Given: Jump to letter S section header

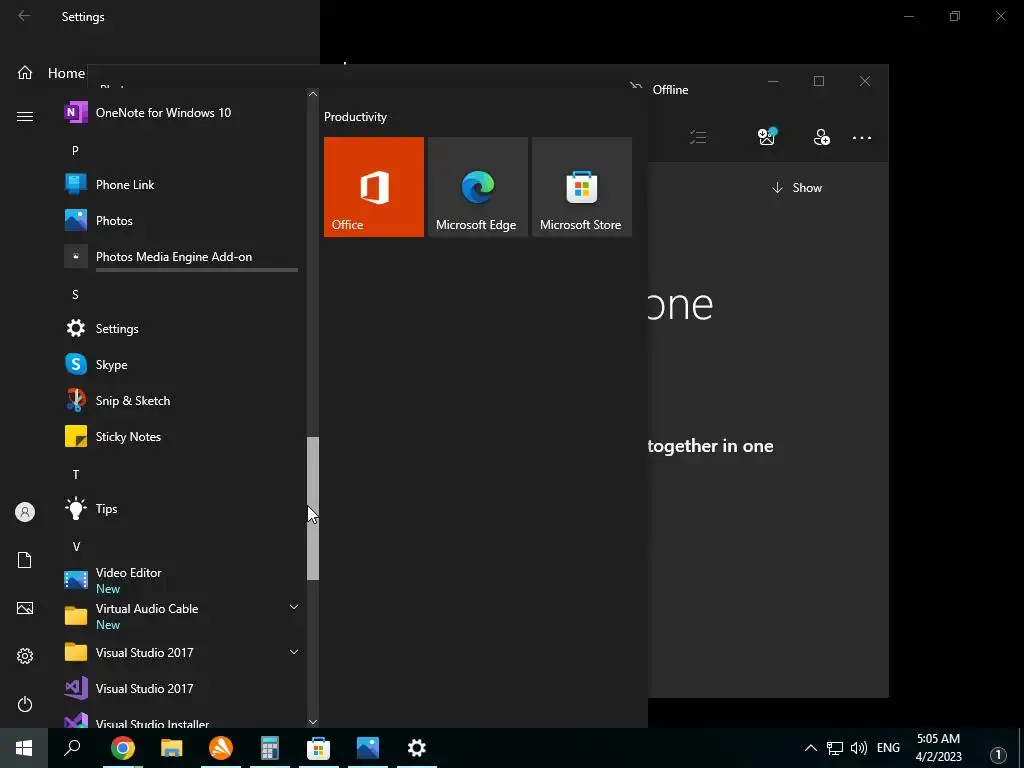Looking at the screenshot, I should [75, 295].
